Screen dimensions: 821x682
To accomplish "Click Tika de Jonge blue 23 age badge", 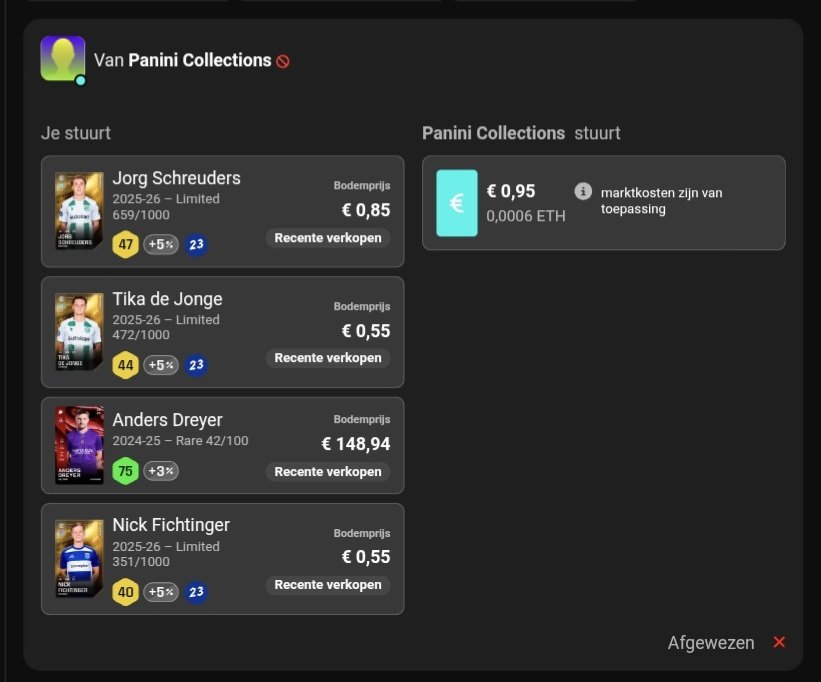I will 196,365.
